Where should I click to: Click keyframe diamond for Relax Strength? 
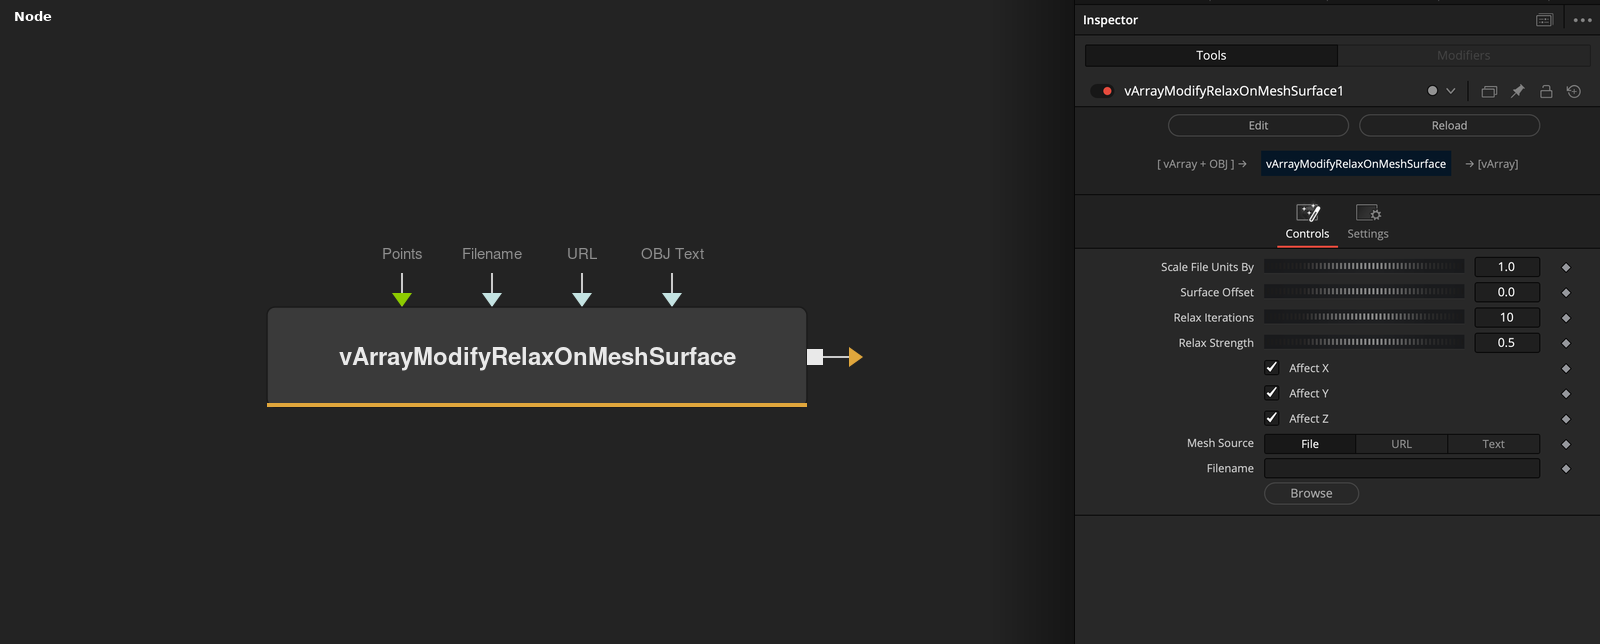(x=1566, y=343)
